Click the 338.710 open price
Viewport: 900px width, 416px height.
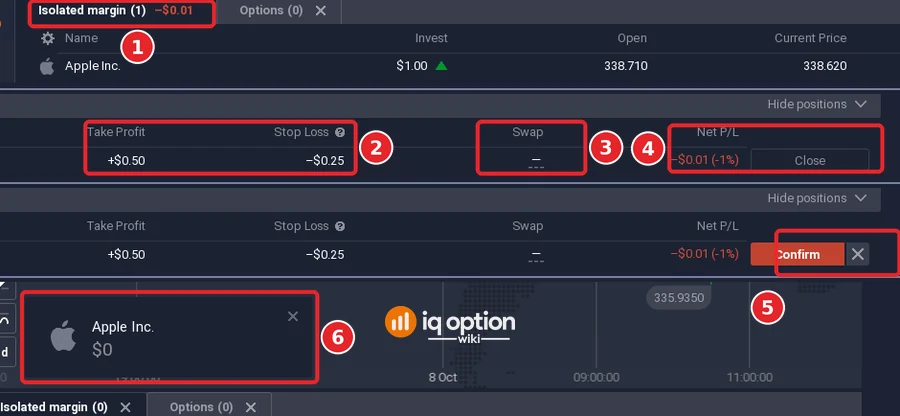point(626,66)
